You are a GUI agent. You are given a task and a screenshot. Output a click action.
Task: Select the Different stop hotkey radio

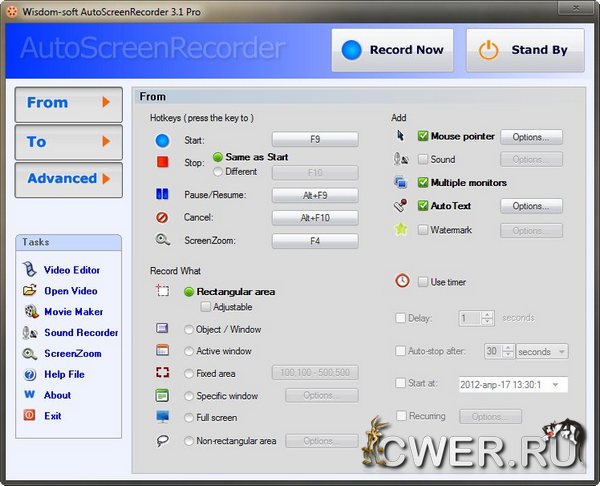coord(217,171)
